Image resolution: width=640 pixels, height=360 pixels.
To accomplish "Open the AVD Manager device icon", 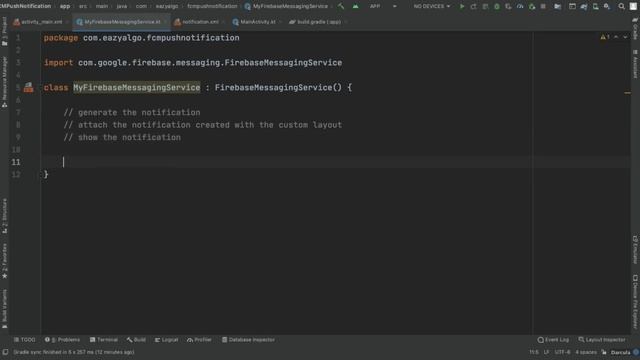I will click(596, 7).
